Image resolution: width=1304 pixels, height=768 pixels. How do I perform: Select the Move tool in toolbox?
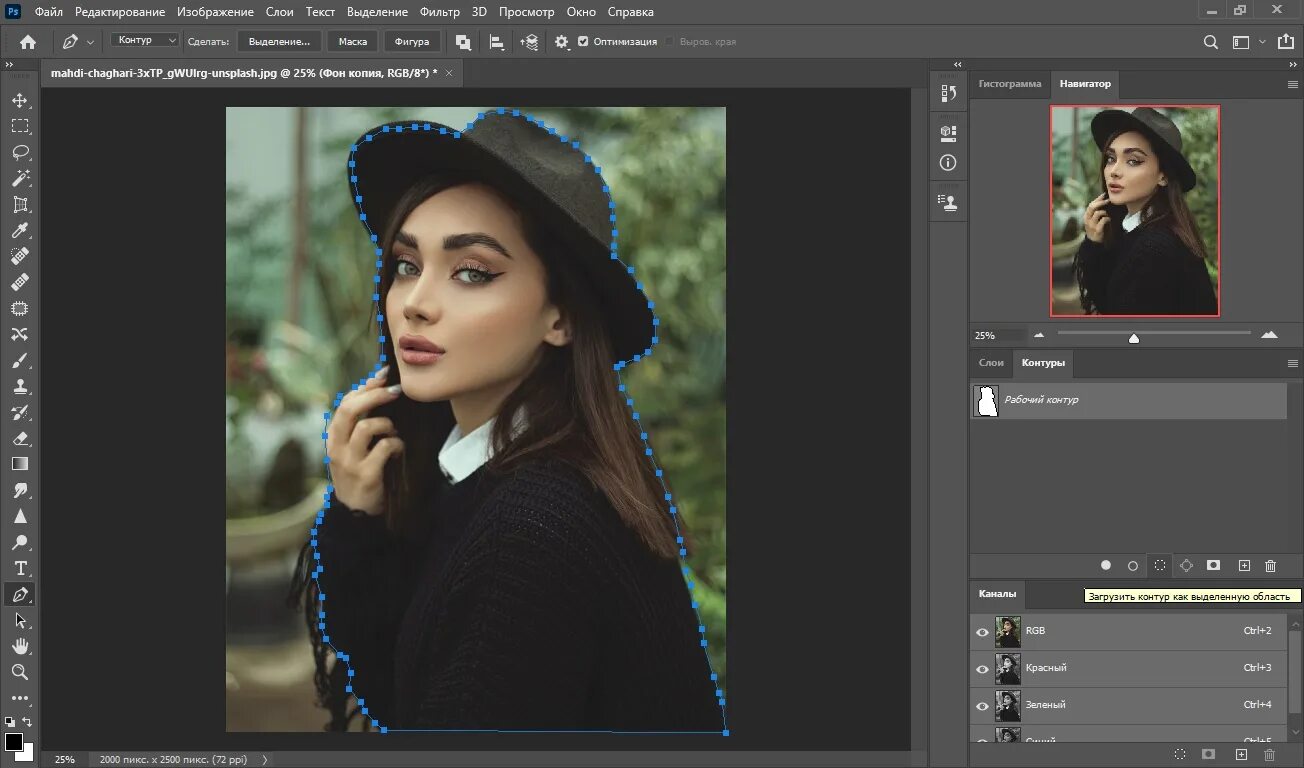click(x=20, y=101)
